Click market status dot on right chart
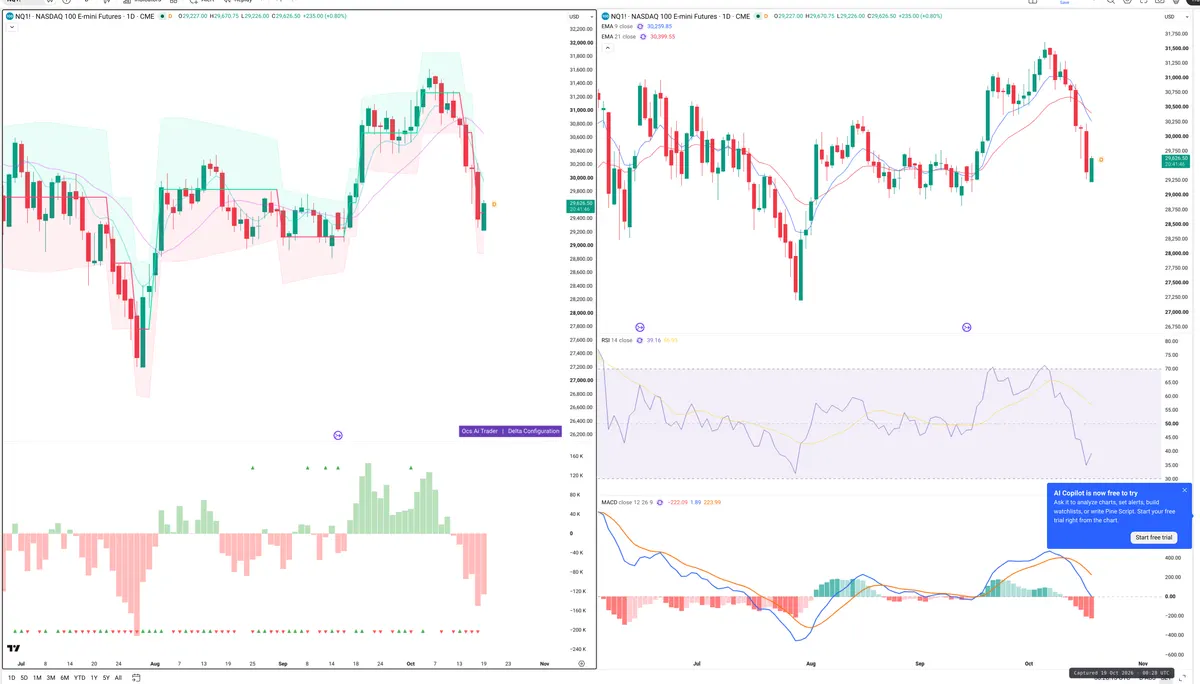This screenshot has width=1200, height=684. point(758,16)
